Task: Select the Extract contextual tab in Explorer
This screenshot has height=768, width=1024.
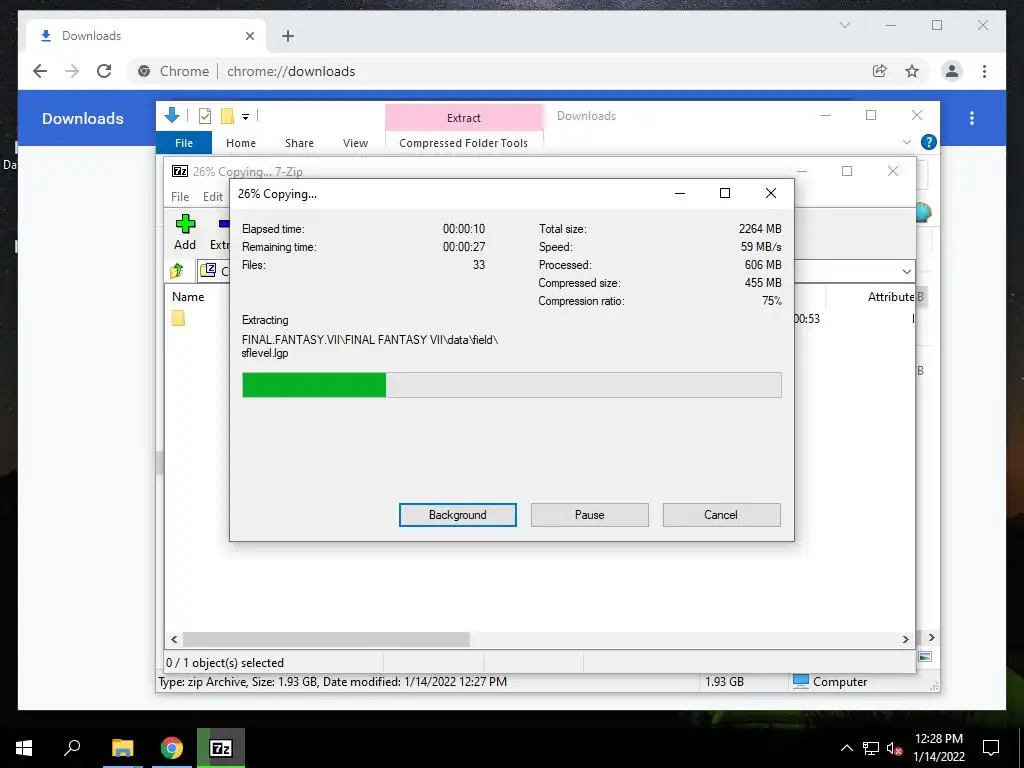Action: [x=464, y=118]
